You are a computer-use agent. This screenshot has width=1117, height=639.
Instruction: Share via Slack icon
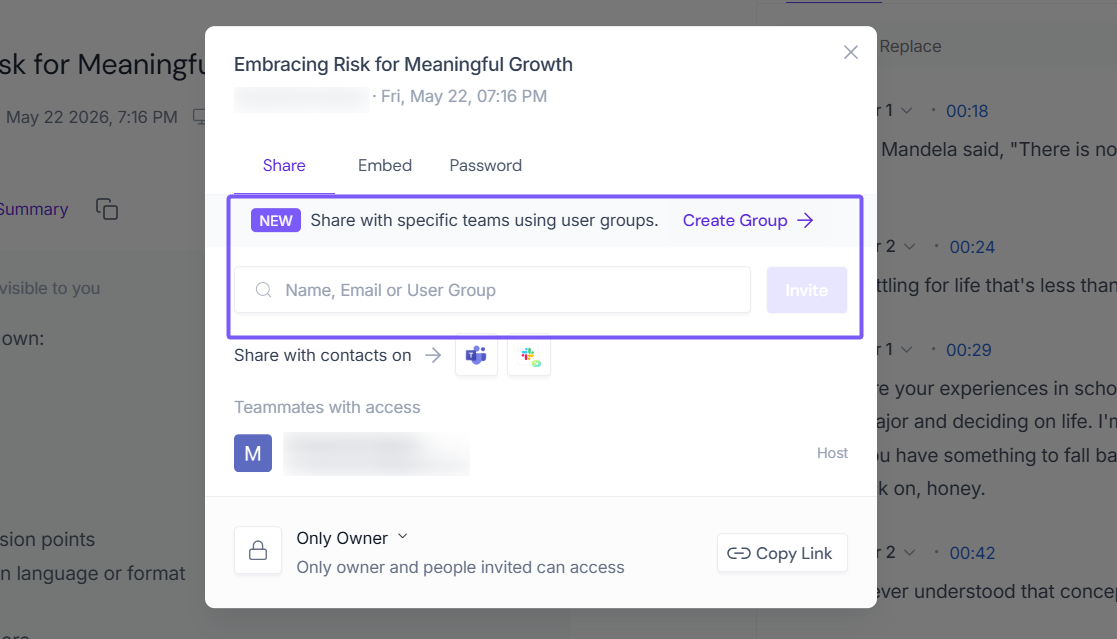pos(529,355)
